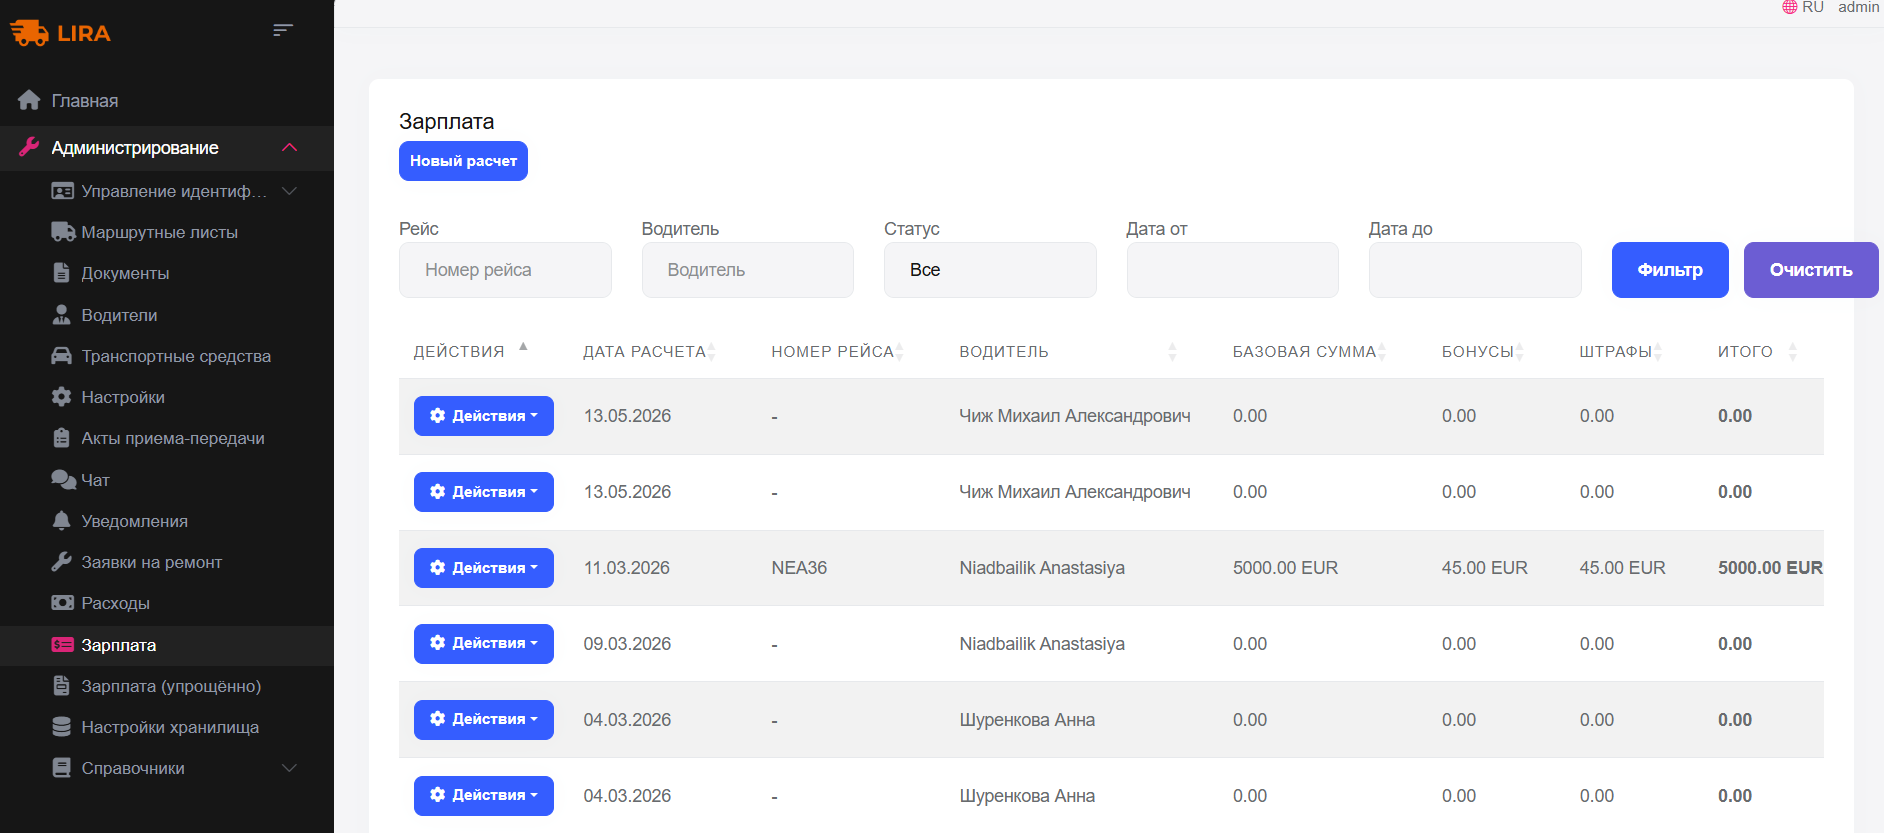This screenshot has height=833, width=1884.
Task: Click the database icon for Настройки хранилища
Action: pos(62,726)
